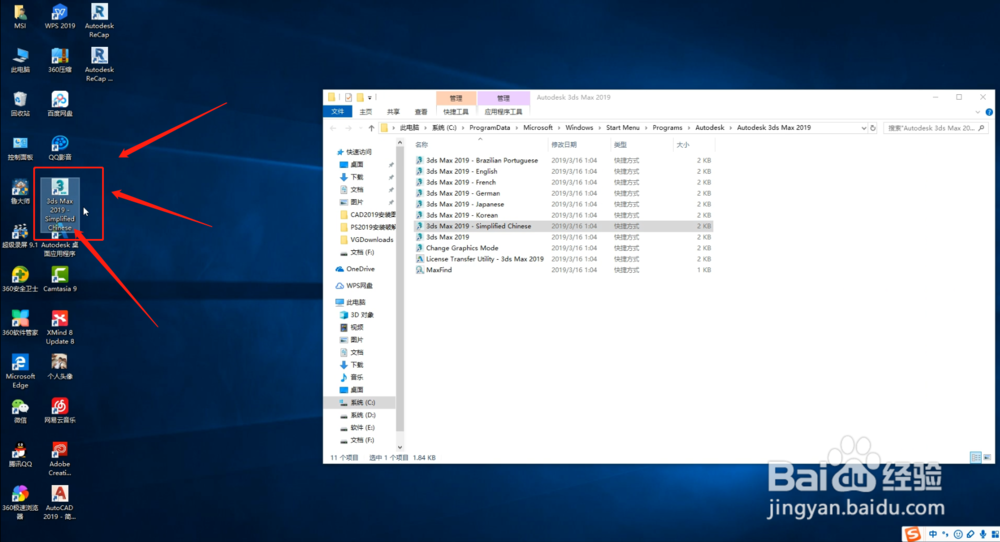This screenshot has width=1000, height=542.
Task: Open 3D 对象 under 此电脑
Action: pos(362,314)
